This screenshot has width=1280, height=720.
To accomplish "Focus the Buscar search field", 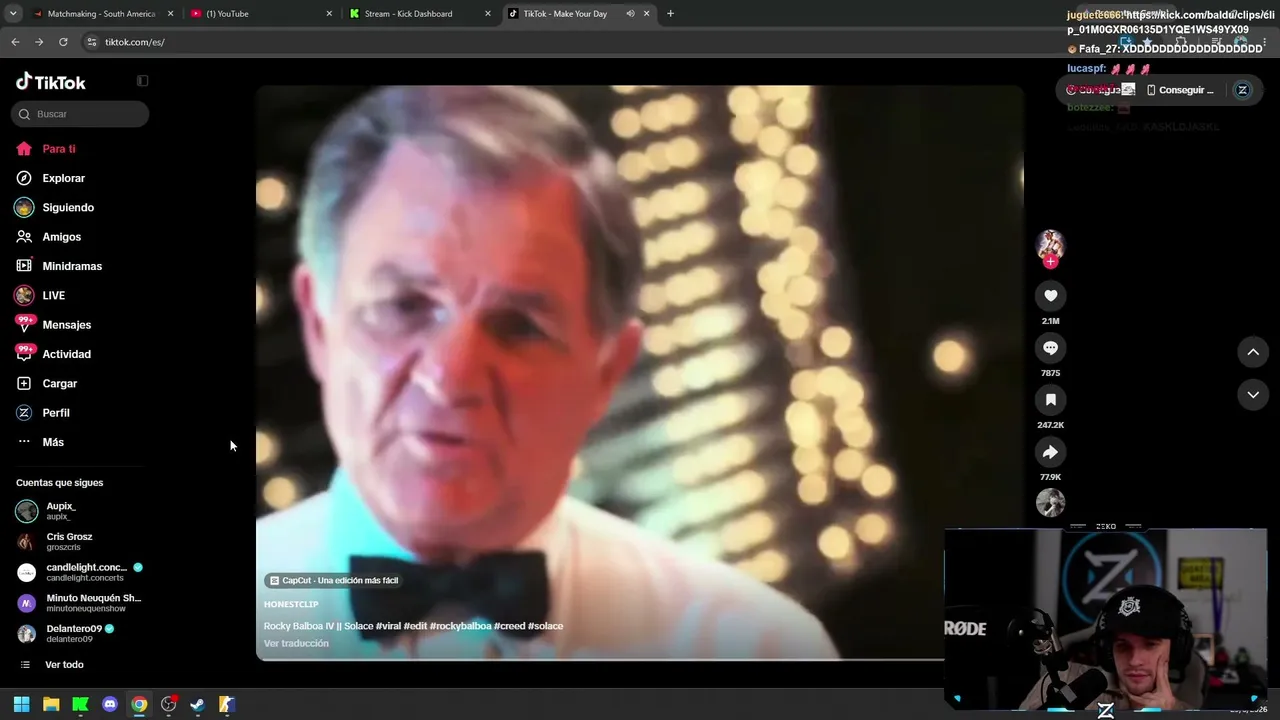I will click(x=80, y=114).
